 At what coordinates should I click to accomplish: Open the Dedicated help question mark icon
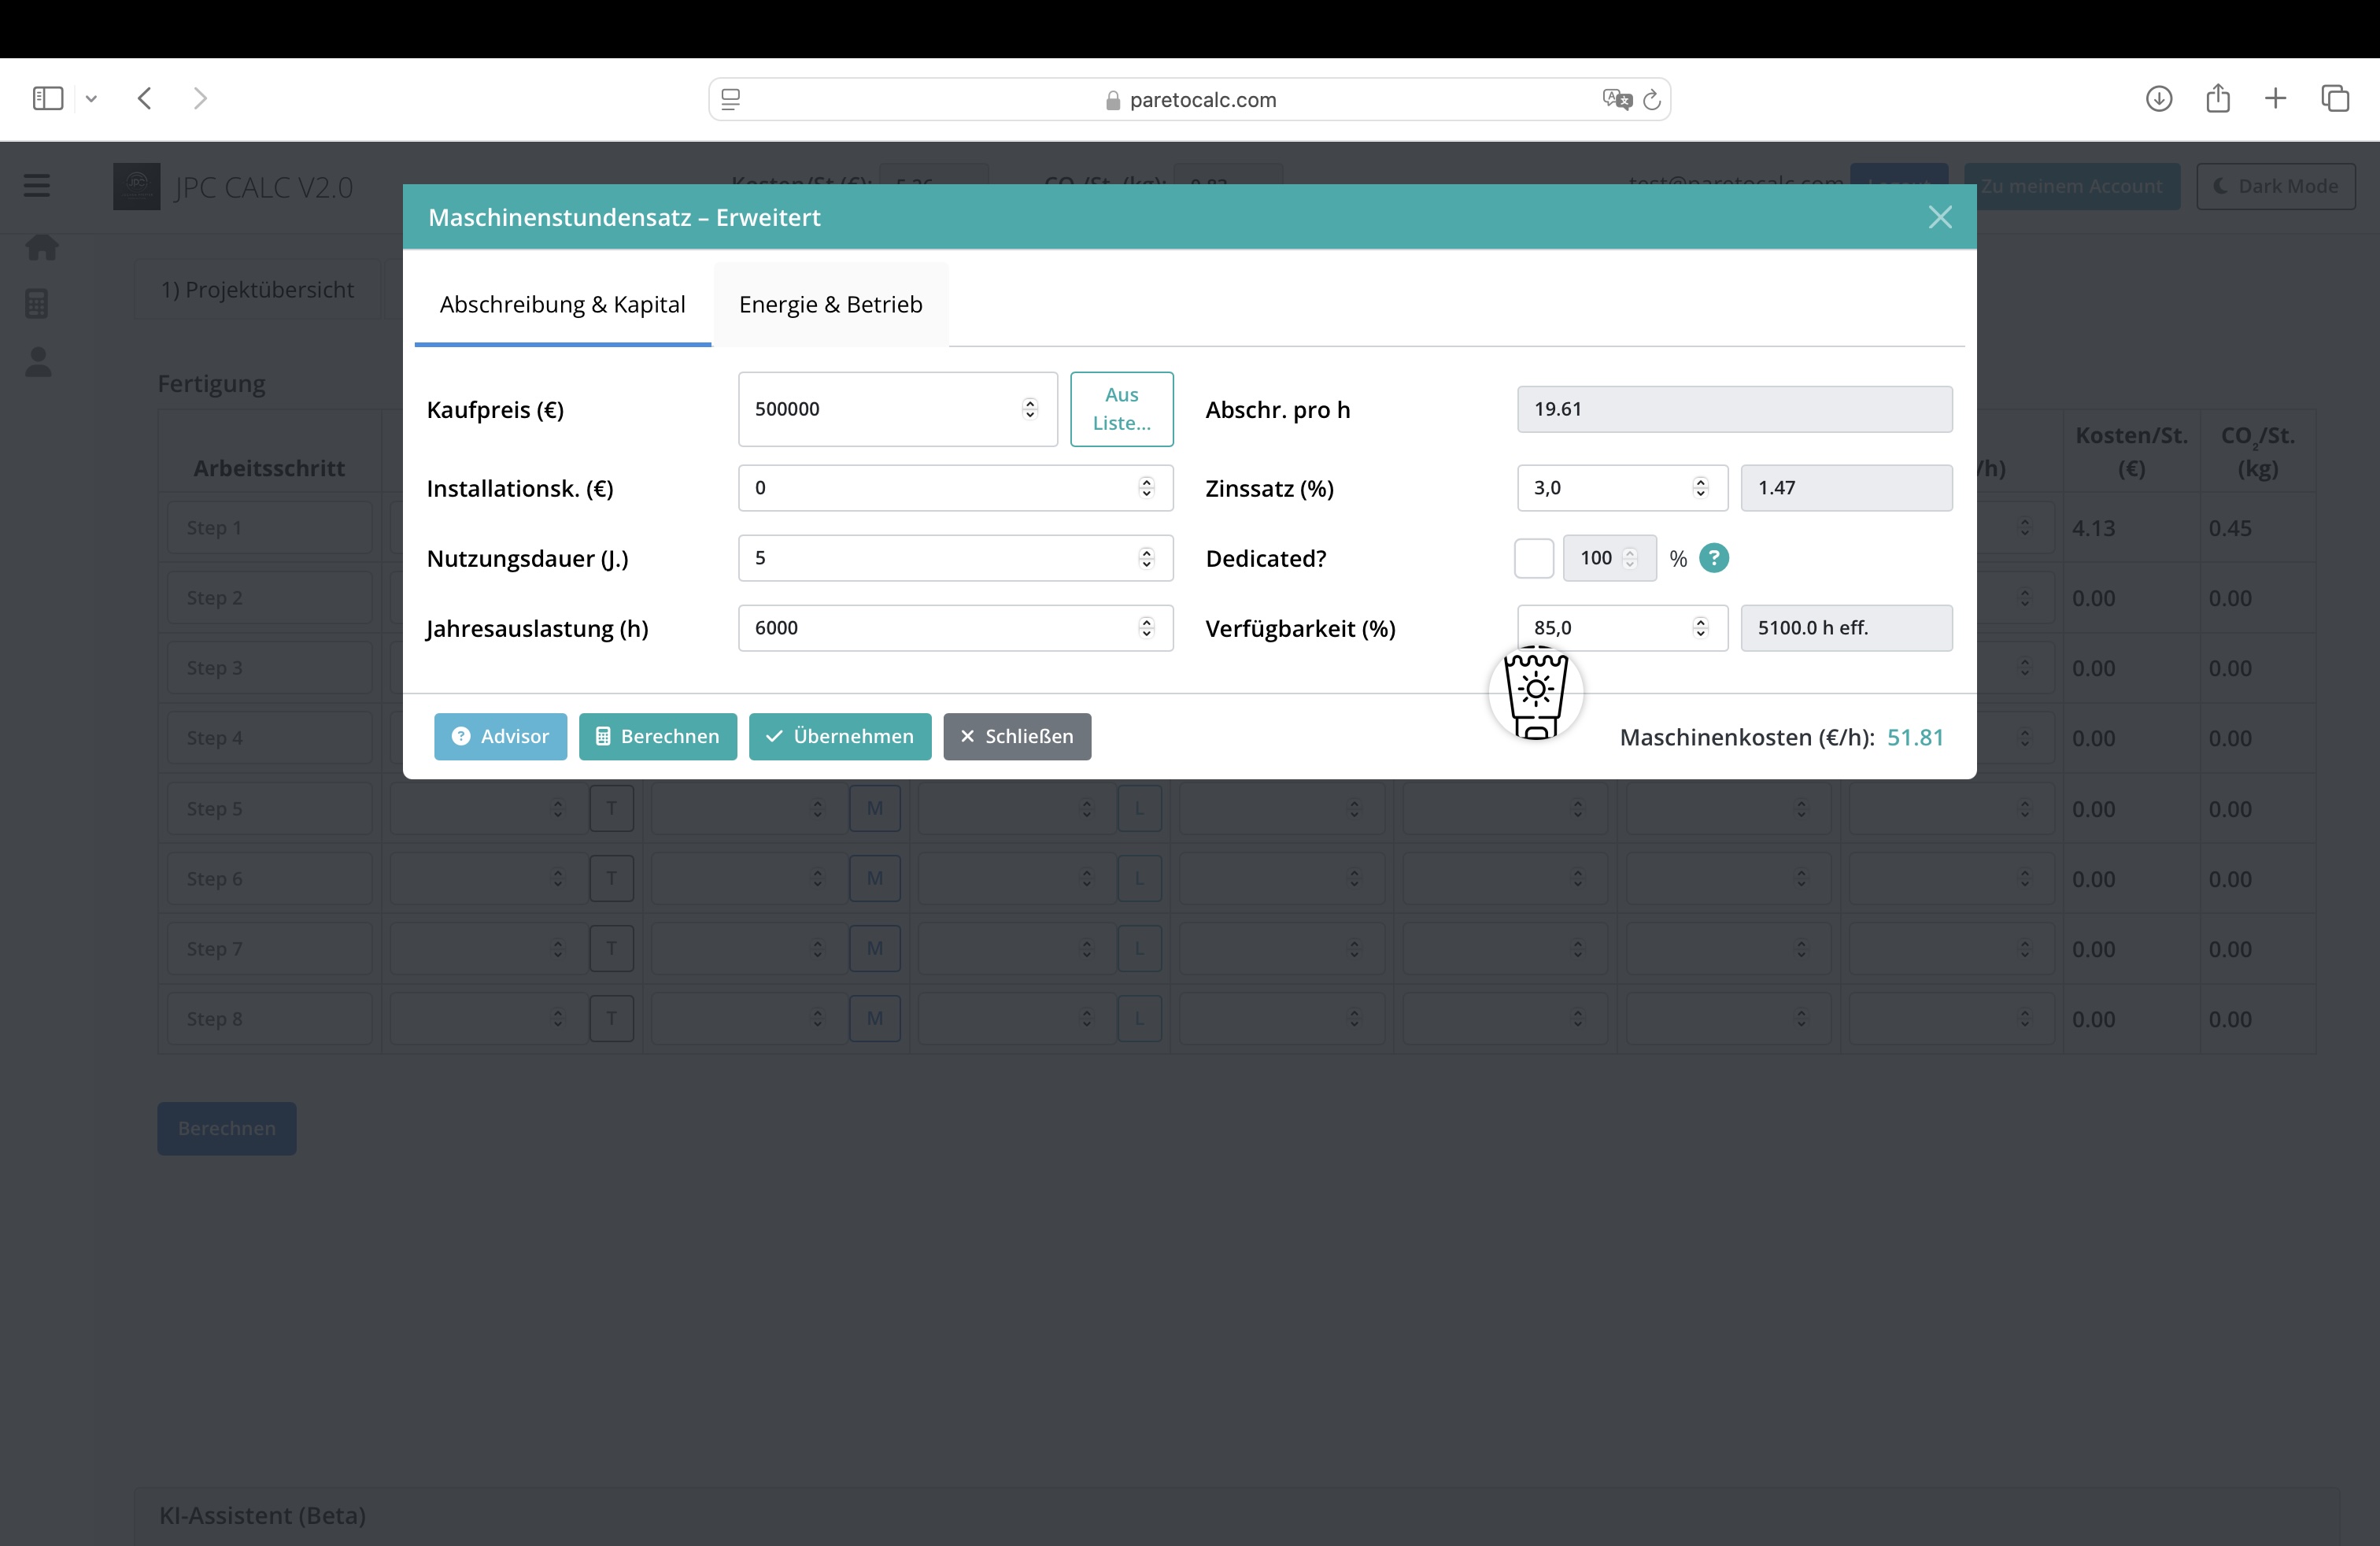point(1714,558)
